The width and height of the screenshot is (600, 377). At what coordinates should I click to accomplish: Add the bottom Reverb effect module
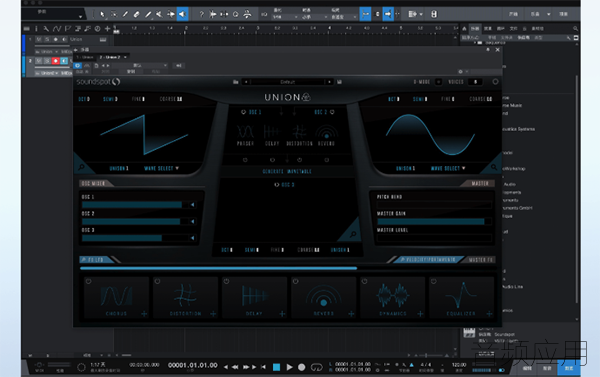351,314
